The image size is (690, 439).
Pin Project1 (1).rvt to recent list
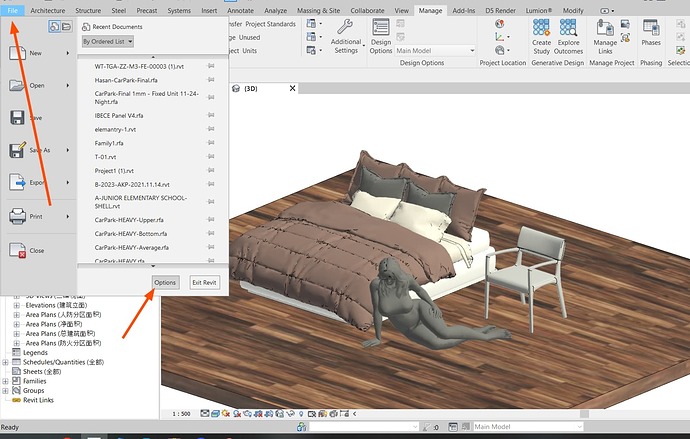coord(211,170)
